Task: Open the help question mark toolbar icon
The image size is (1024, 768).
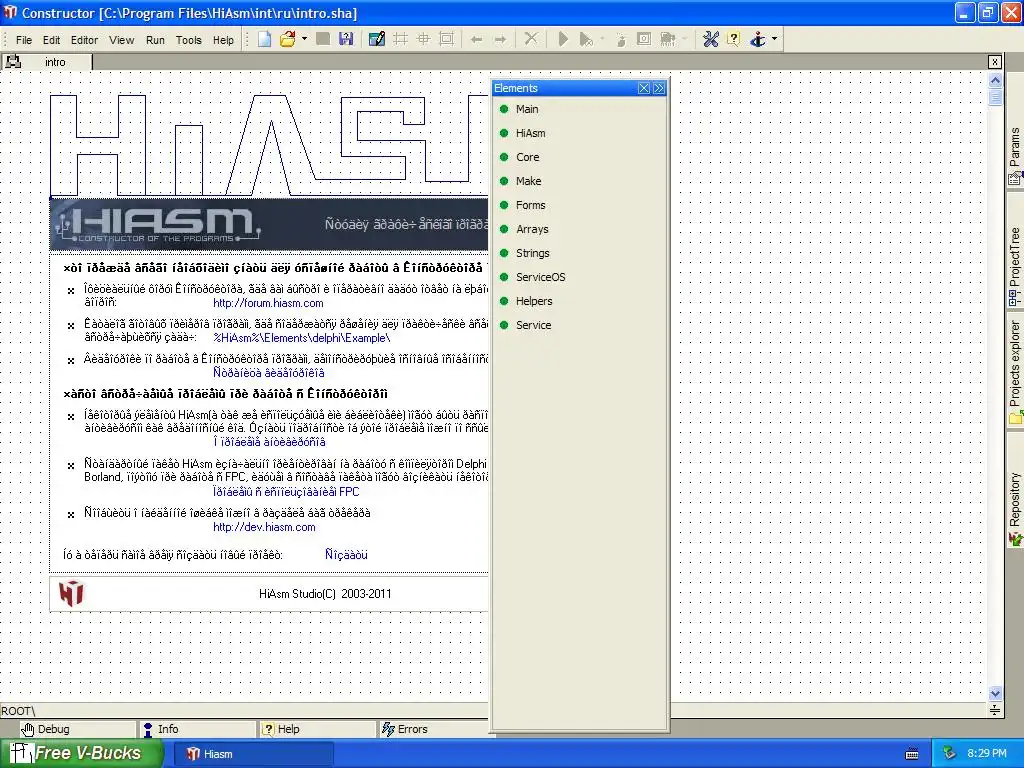Action: (x=733, y=39)
